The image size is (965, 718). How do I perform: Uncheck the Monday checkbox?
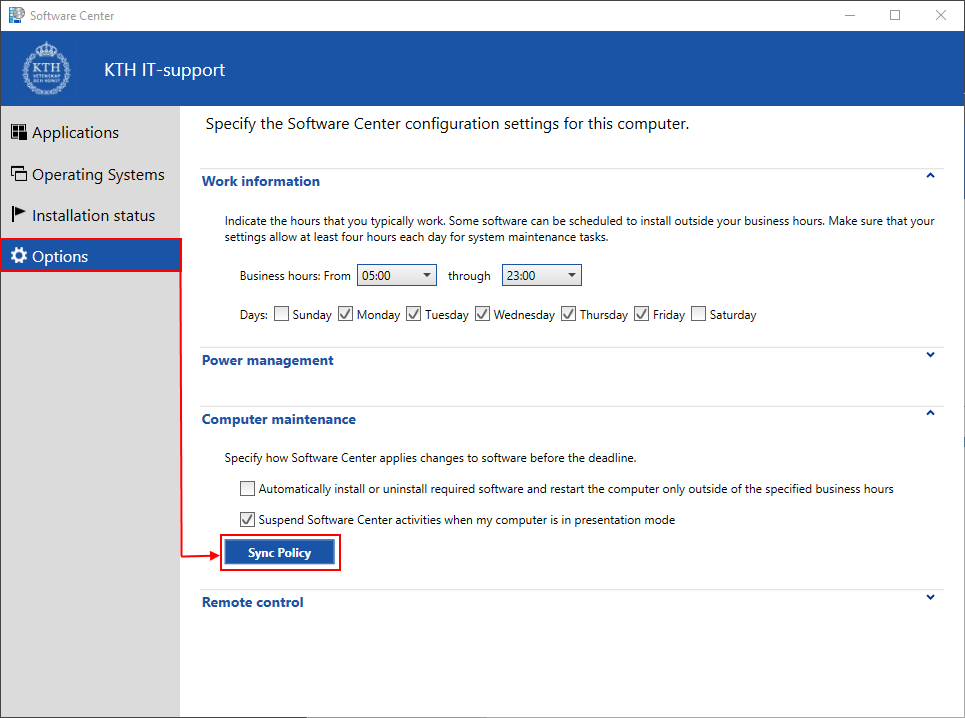(x=346, y=314)
